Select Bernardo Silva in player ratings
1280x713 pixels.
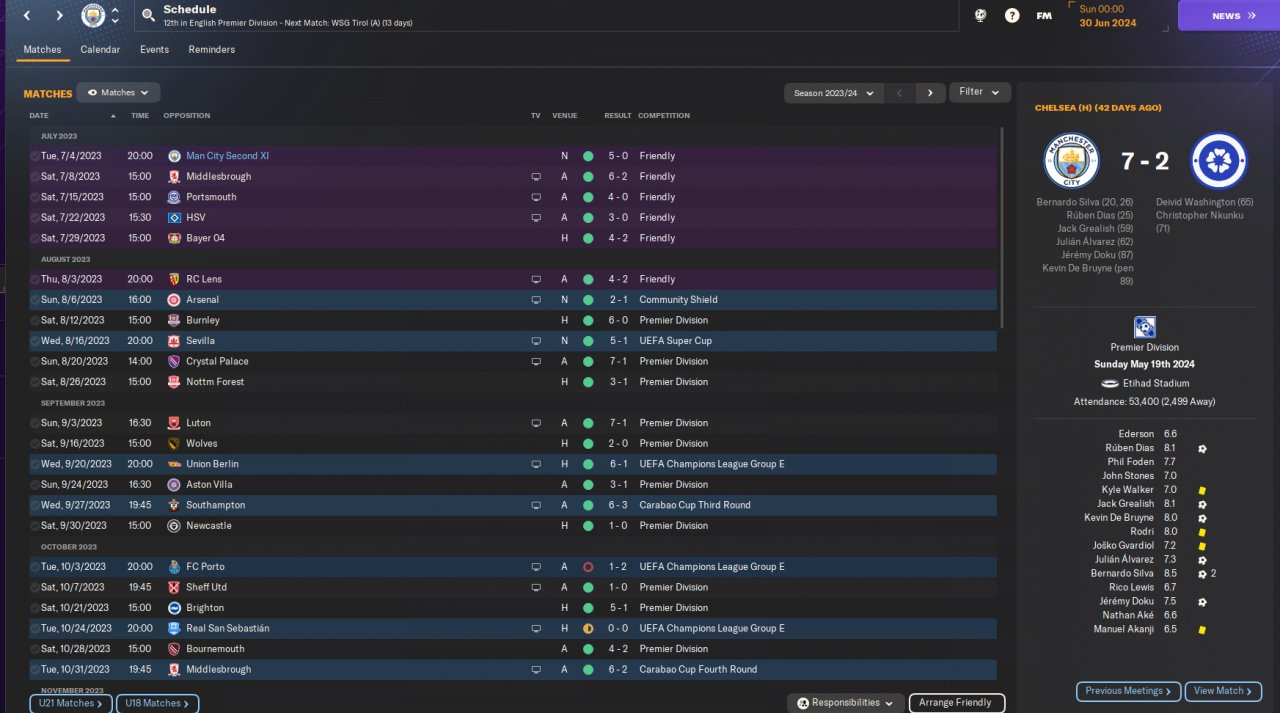[x=1123, y=574]
